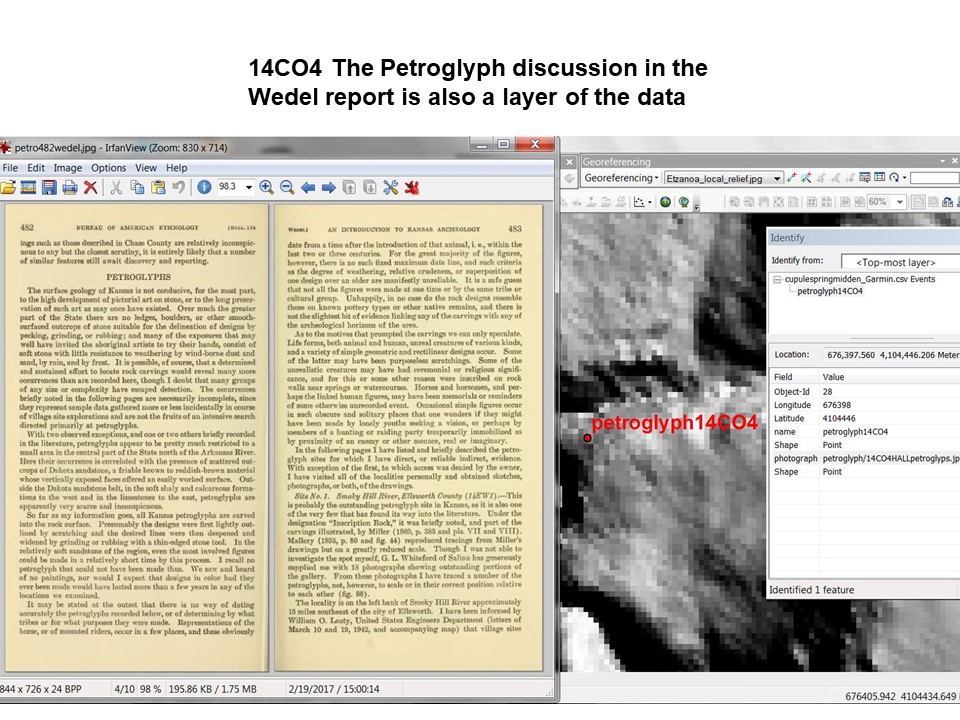Click the Save floppy disk icon
960x720 pixels.
[49, 187]
